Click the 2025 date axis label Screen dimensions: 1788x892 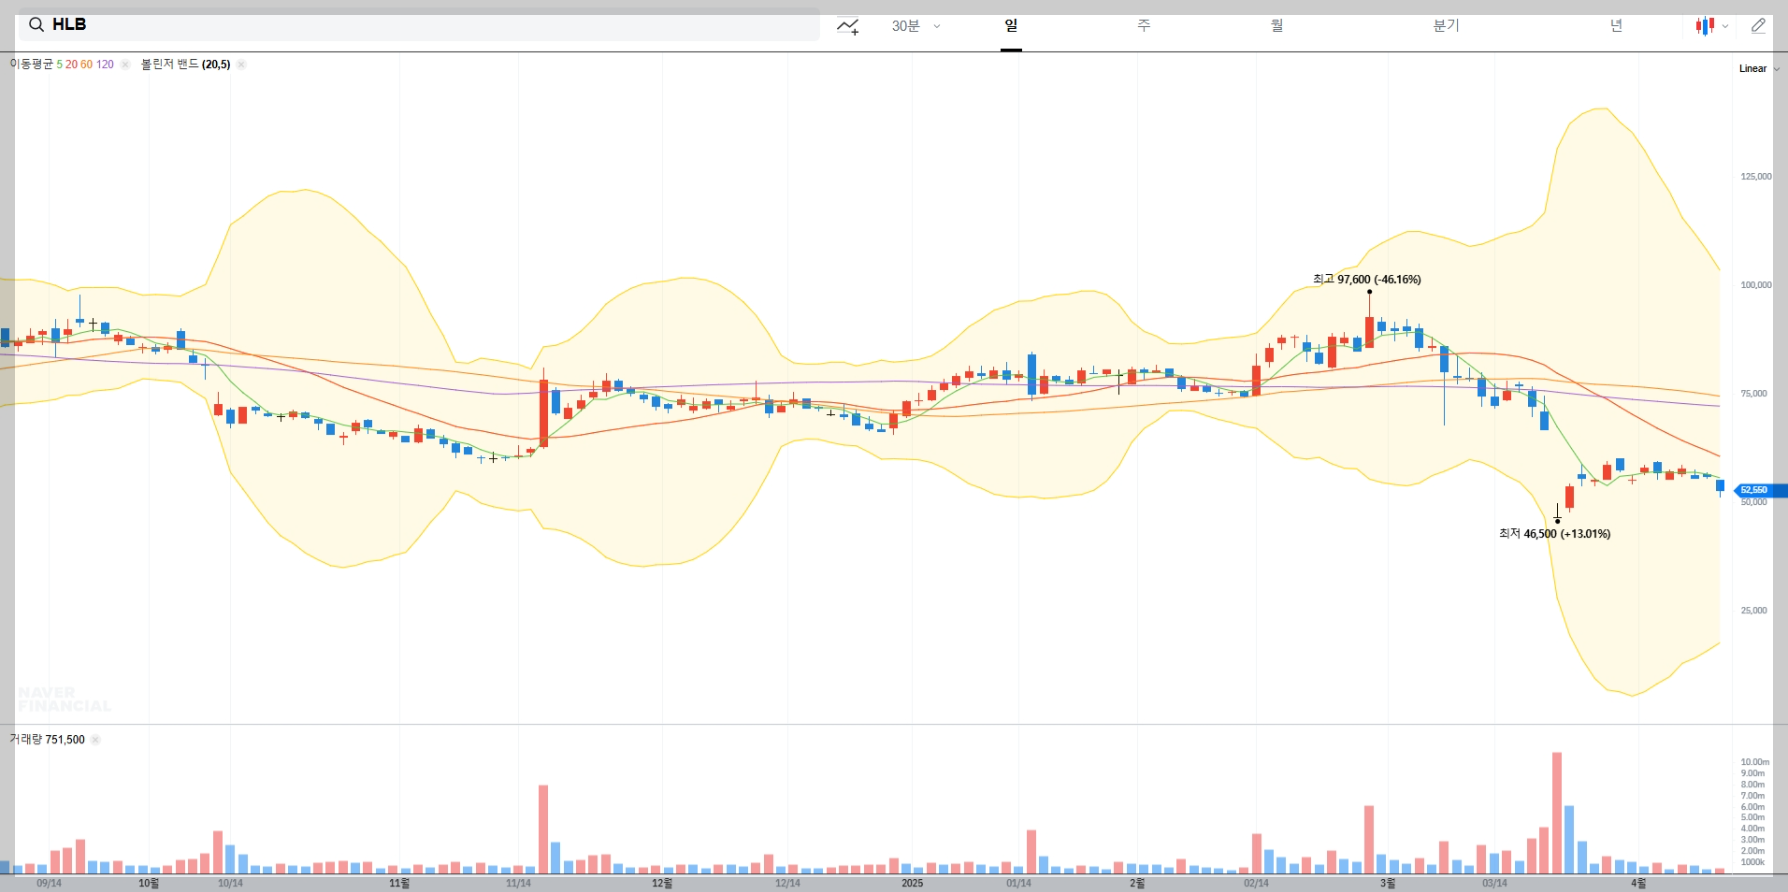[912, 883]
